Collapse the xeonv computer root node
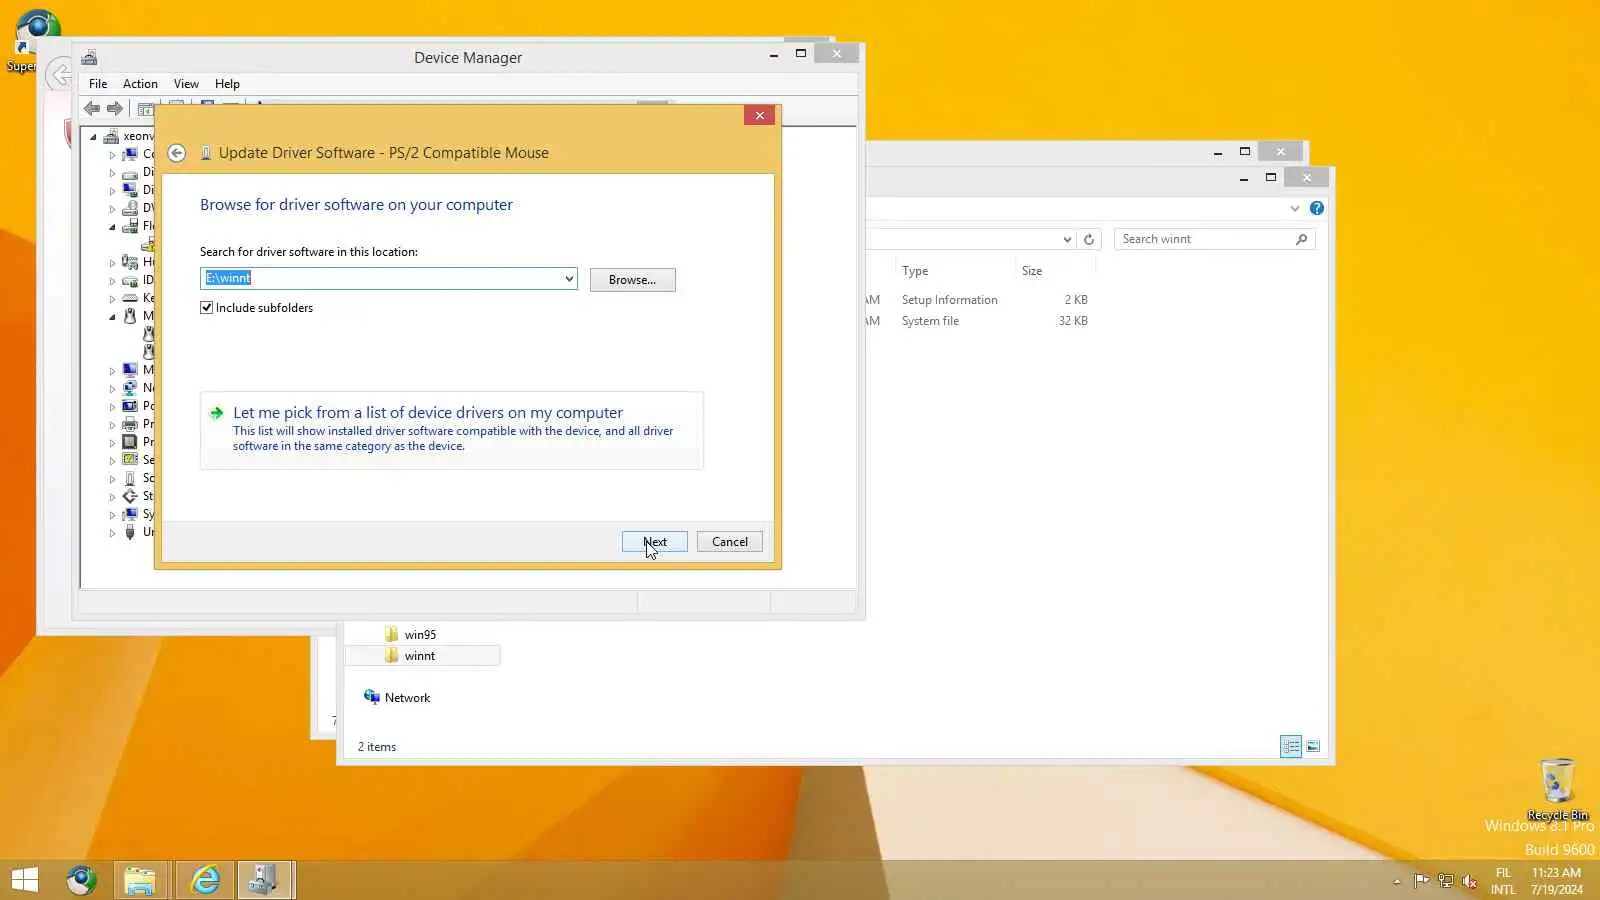 point(94,136)
